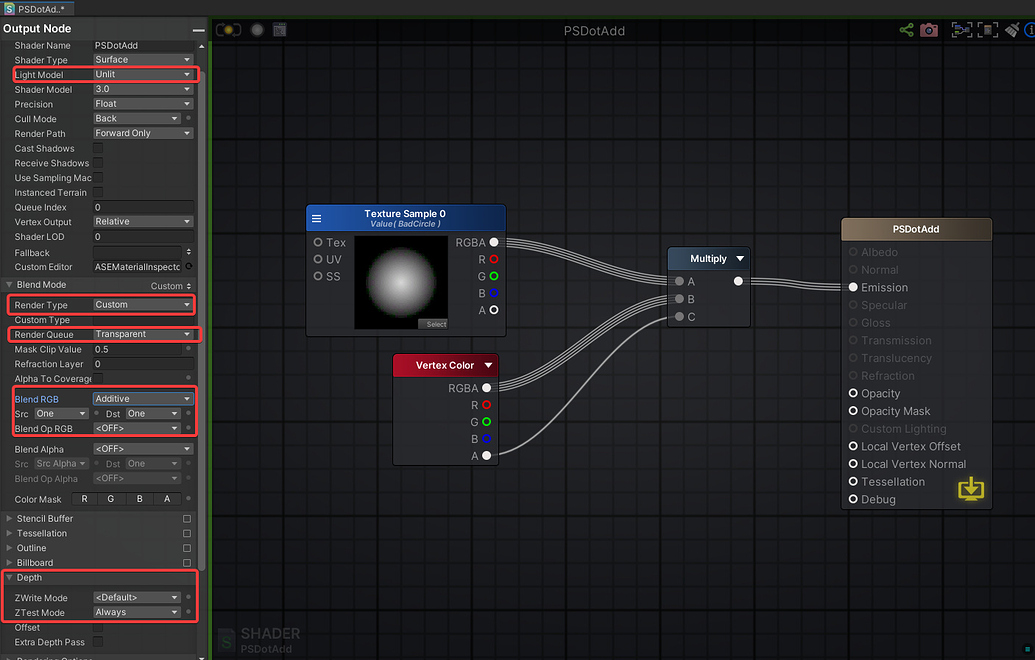Clean unconnected nodes using the broom icon
The width and height of the screenshot is (1035, 660).
tap(1012, 30)
